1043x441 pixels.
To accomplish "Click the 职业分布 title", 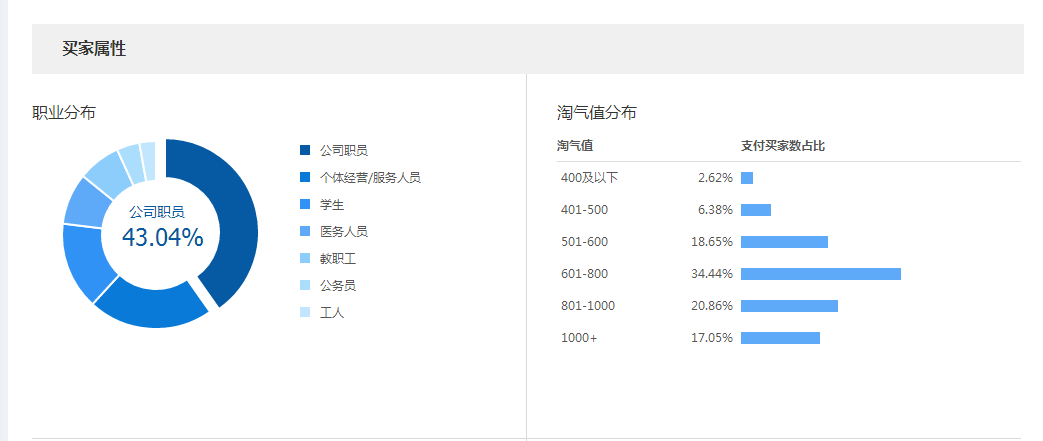I will 64,113.
